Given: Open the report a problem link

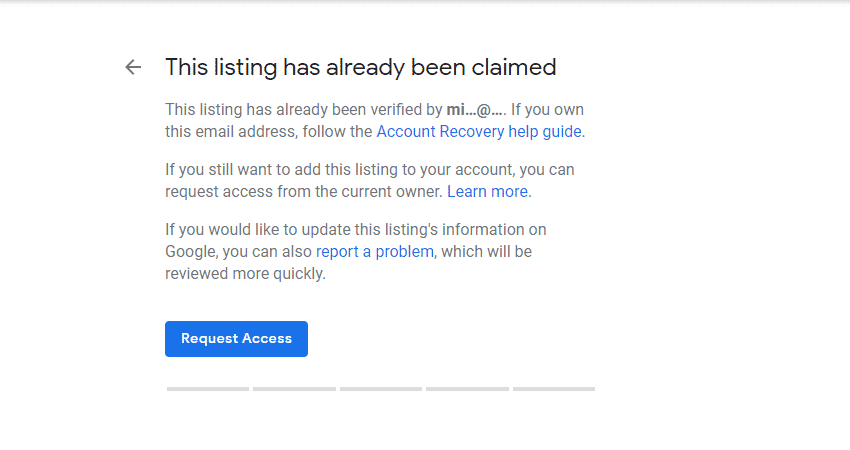Looking at the screenshot, I should point(375,251).
